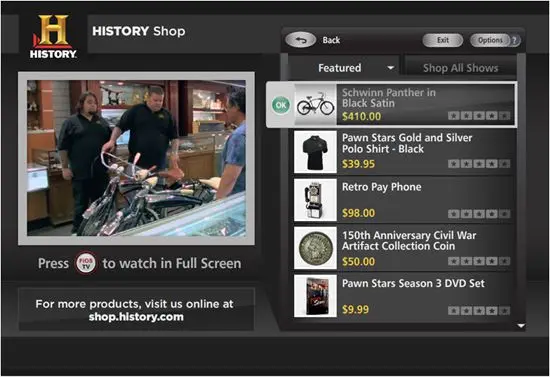Click the star rating for Schwinn Panther
Screen dimensions: 550x377
click(x=479, y=116)
